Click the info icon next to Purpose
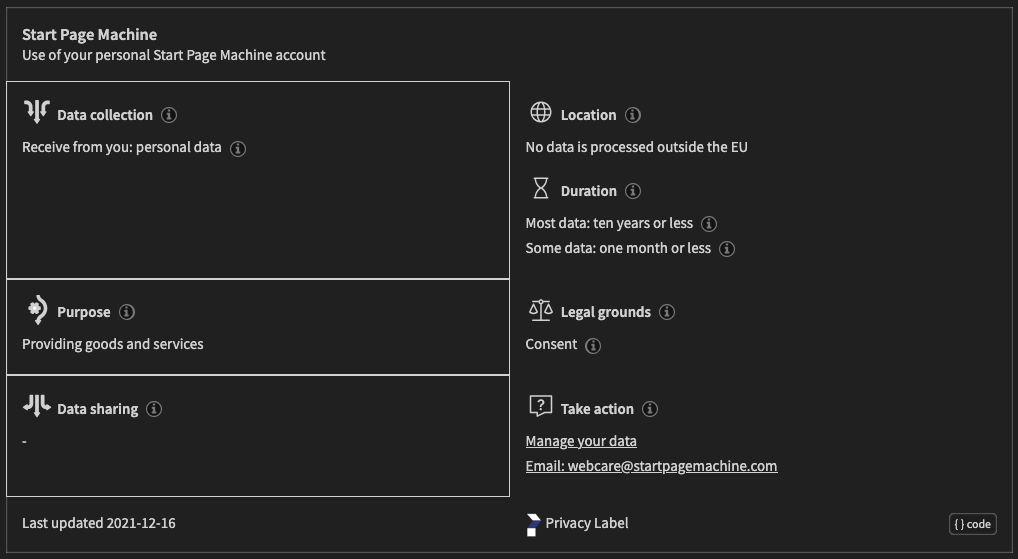The height and width of the screenshot is (559, 1018). [127, 312]
